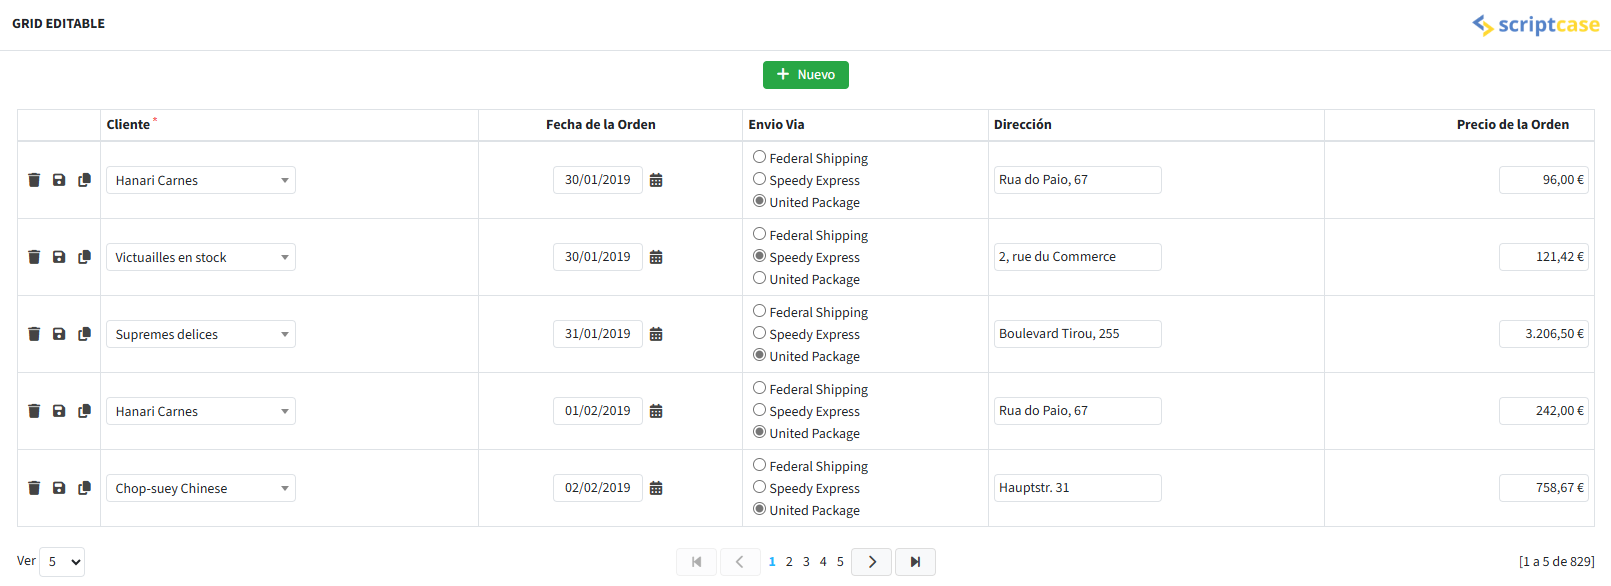
Task: Set United Package for the Victuailles en stock order
Action: point(759,278)
